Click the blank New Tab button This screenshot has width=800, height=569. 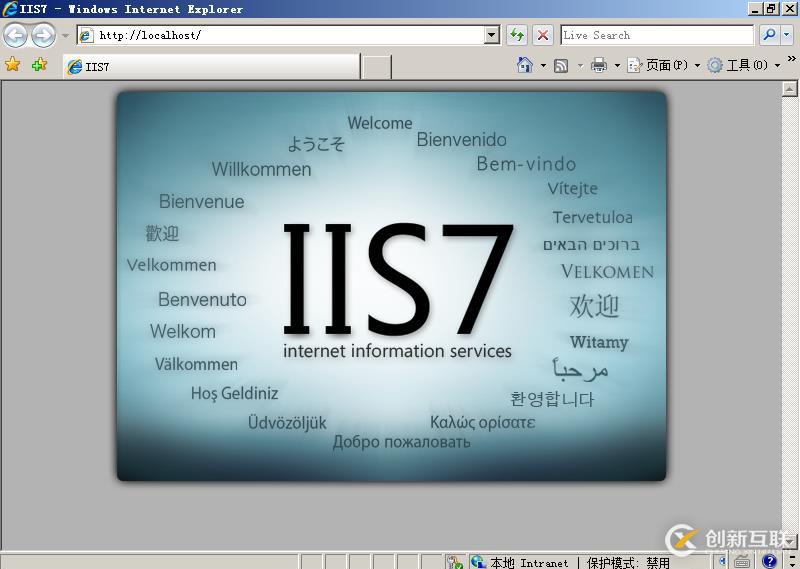(x=376, y=67)
